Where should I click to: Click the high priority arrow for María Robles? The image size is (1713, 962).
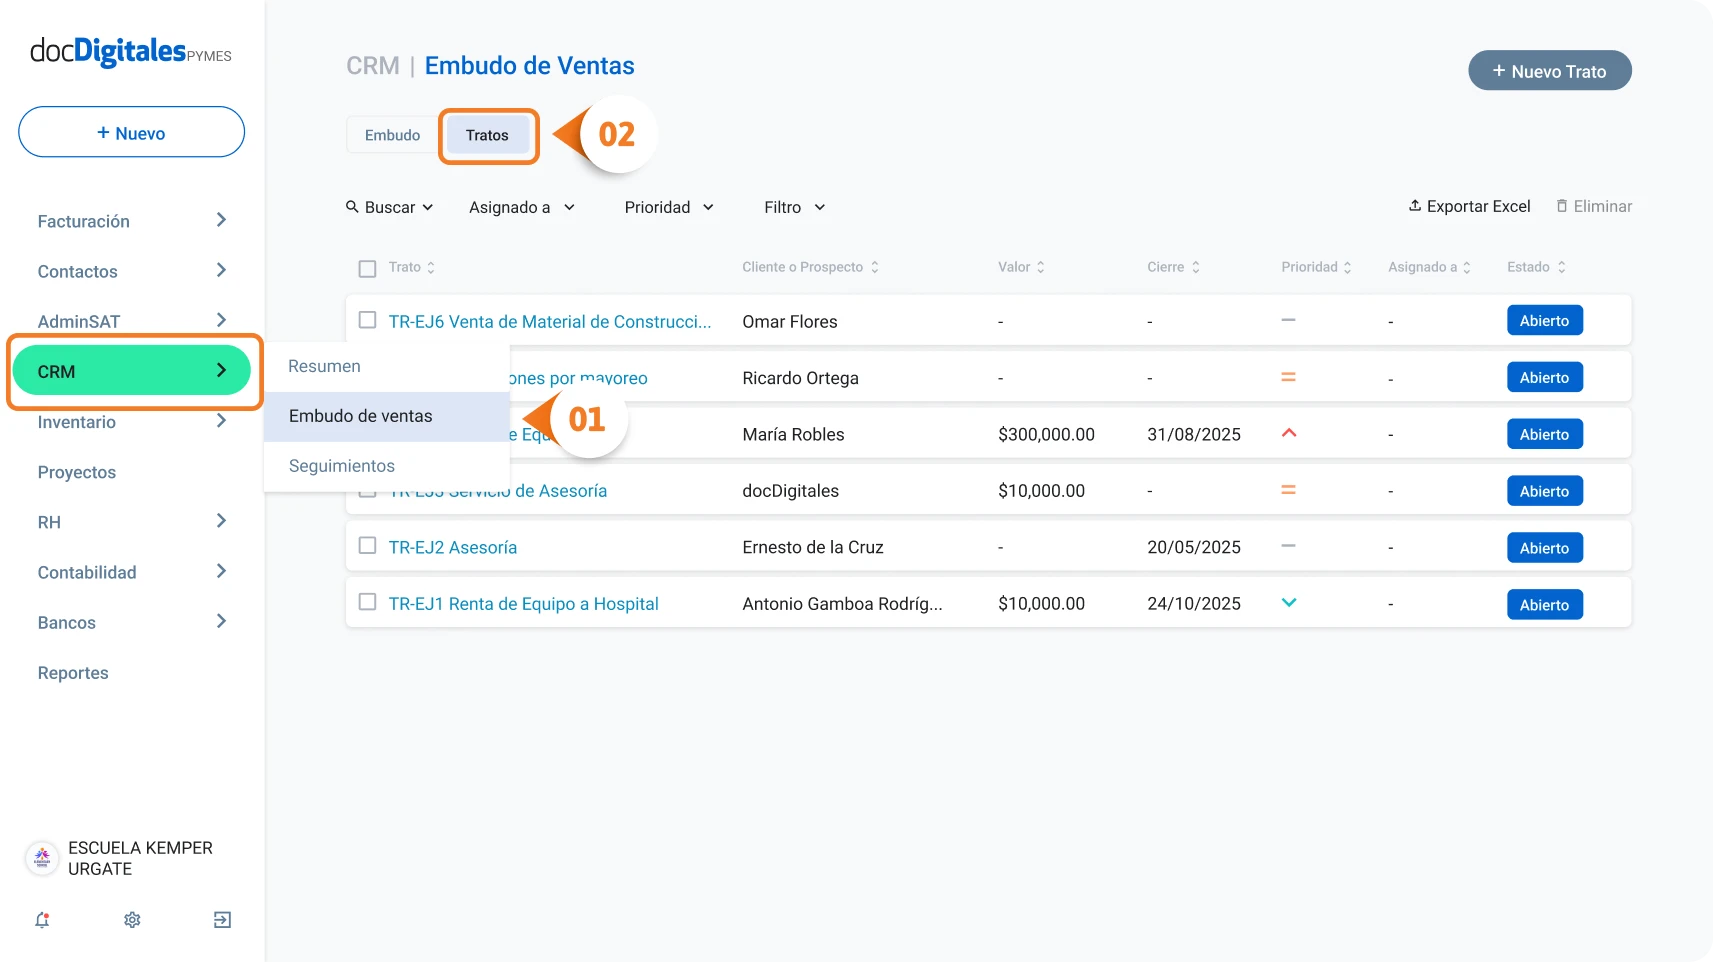pyautogui.click(x=1289, y=433)
